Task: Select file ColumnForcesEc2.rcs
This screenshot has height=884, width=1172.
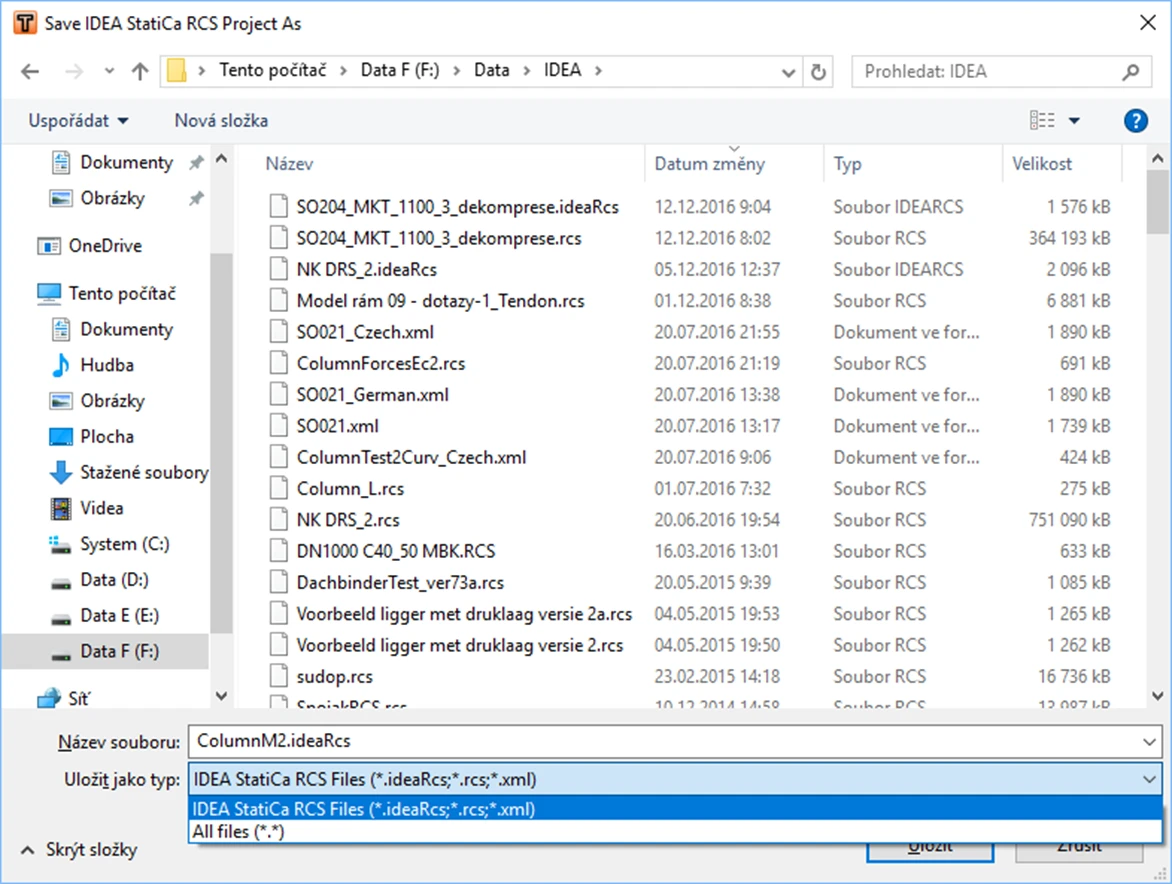Action: pos(380,363)
